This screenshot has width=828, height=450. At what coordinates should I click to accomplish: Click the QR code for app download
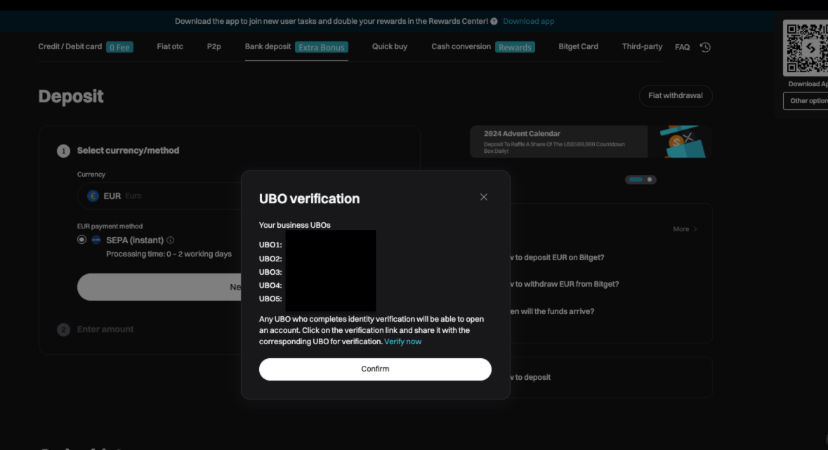coord(806,48)
